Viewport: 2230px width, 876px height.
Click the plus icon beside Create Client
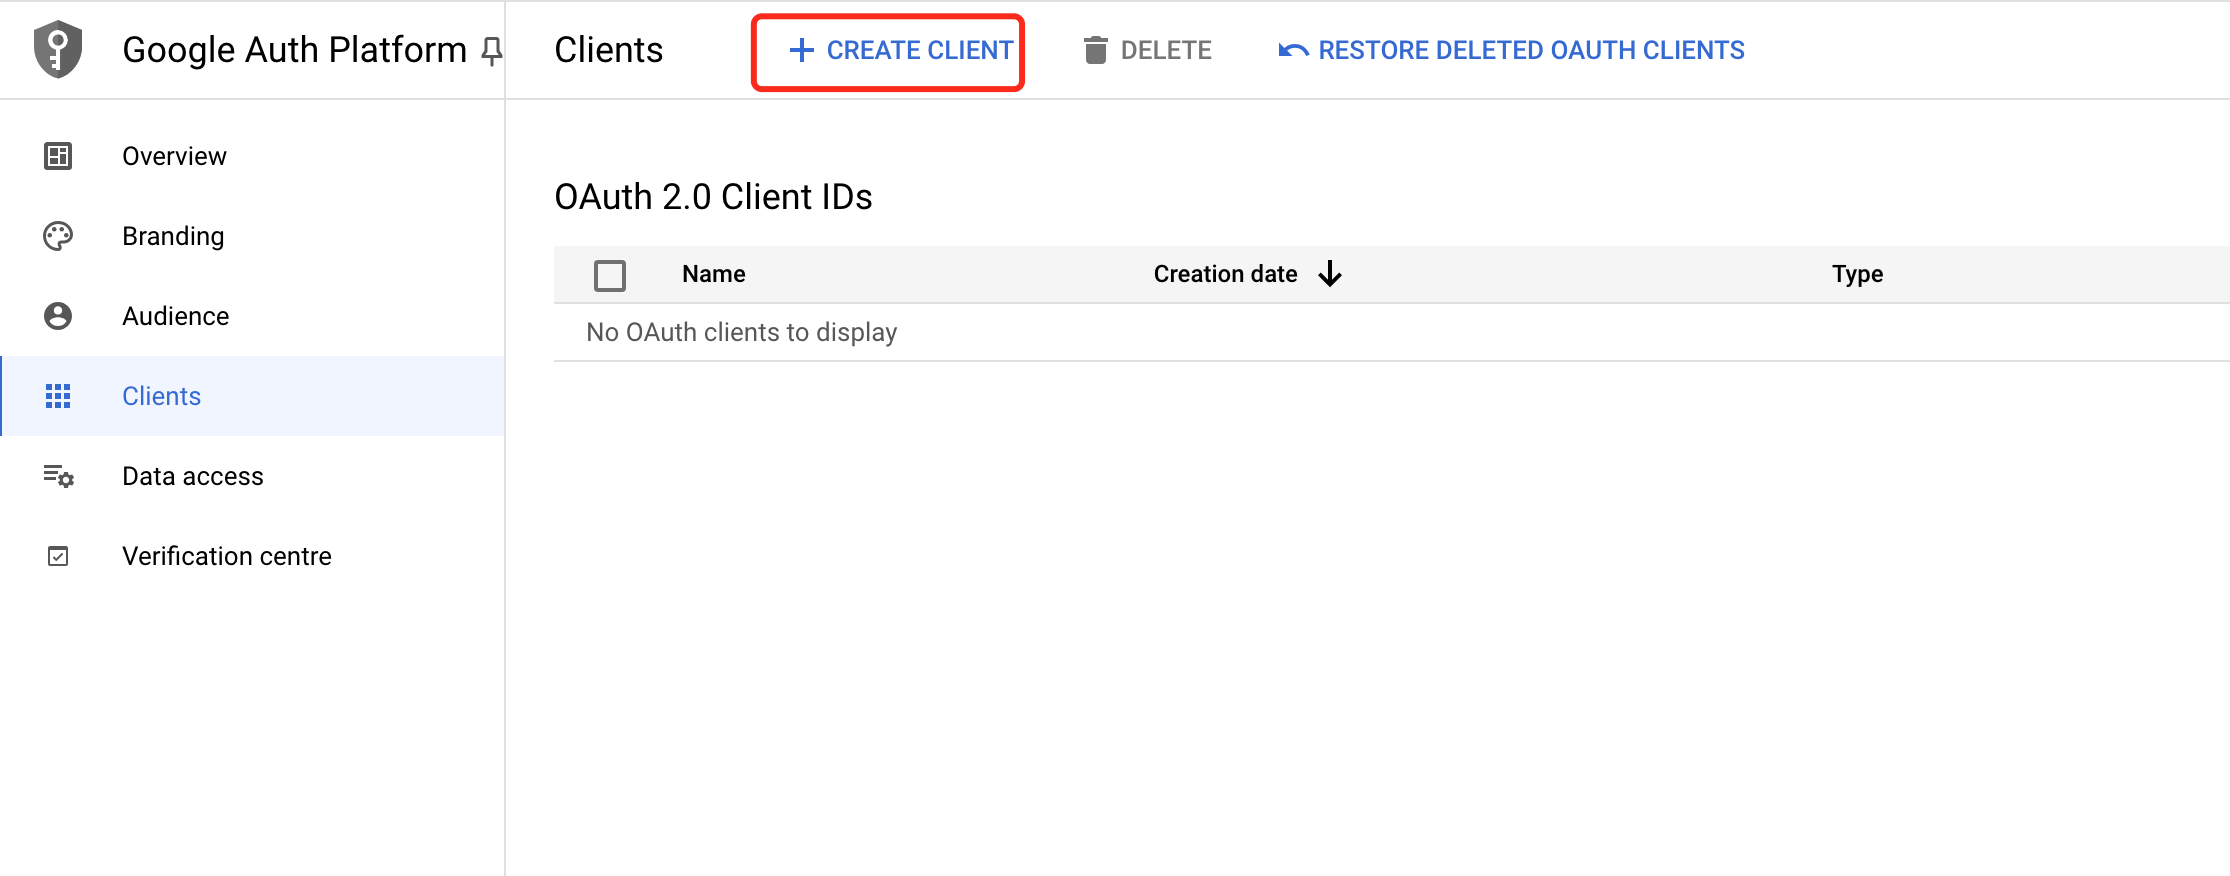click(802, 50)
